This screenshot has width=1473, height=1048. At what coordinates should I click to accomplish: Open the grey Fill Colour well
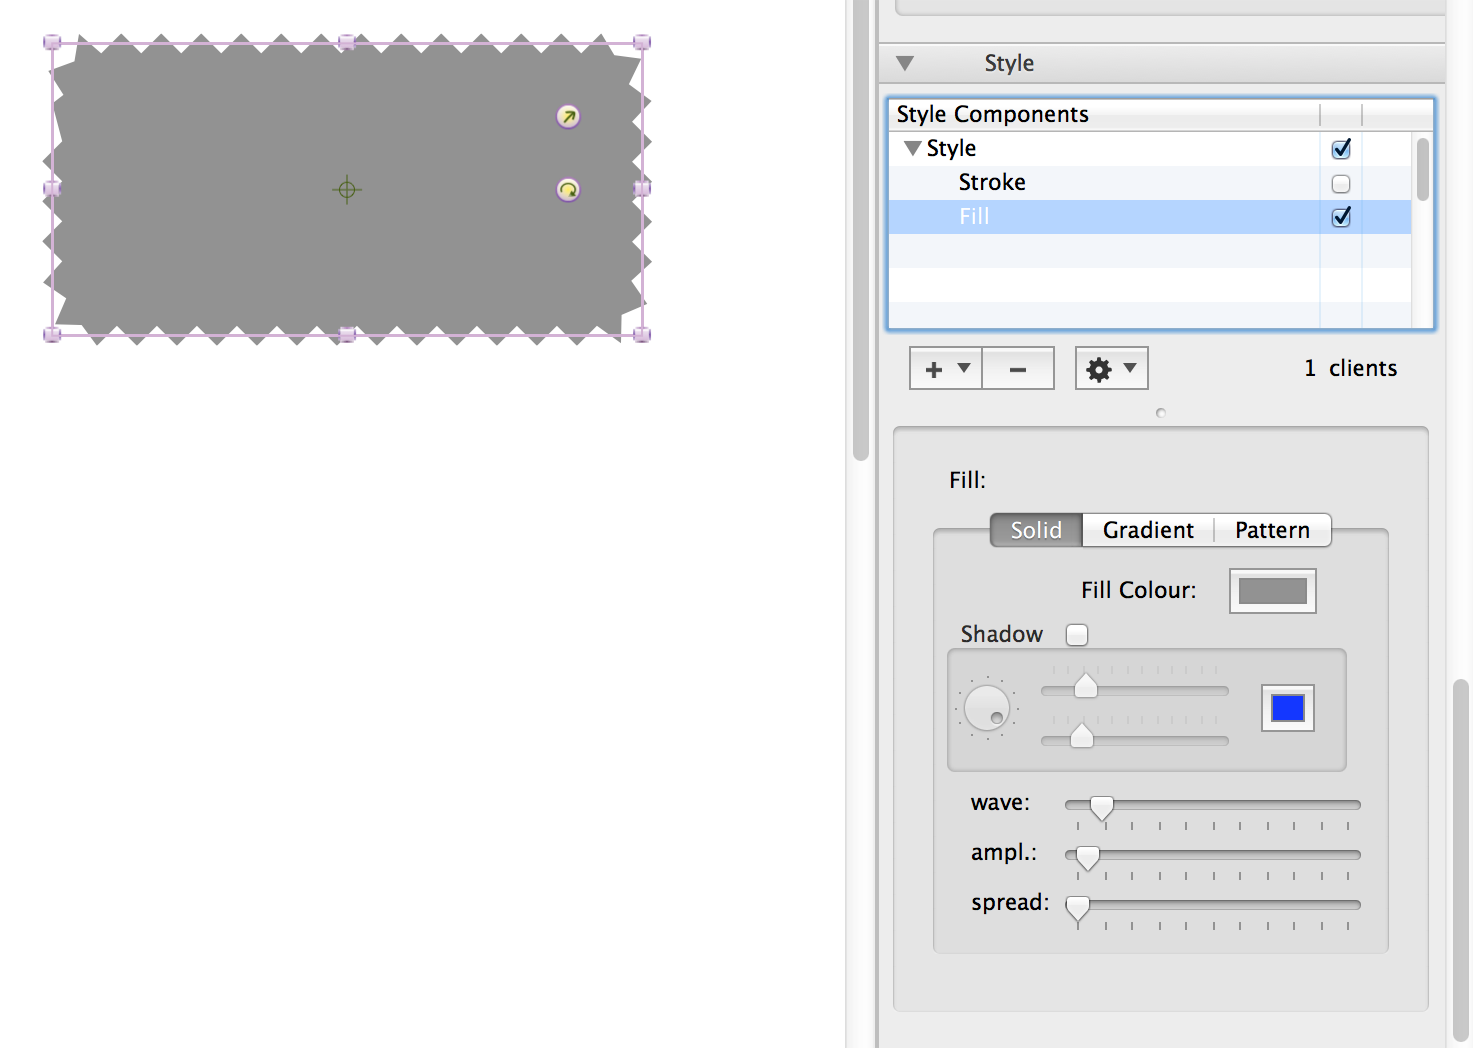coord(1272,591)
